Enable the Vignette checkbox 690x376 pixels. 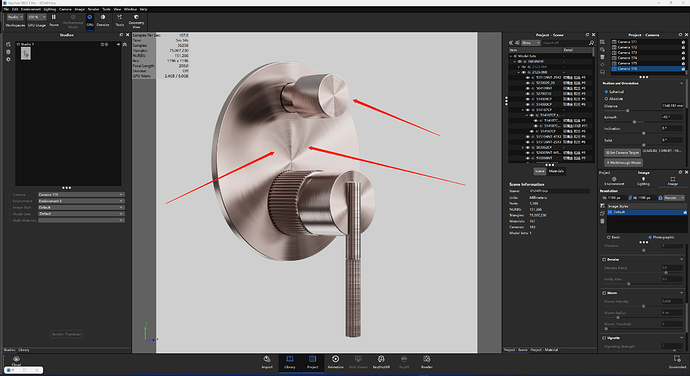(604, 338)
